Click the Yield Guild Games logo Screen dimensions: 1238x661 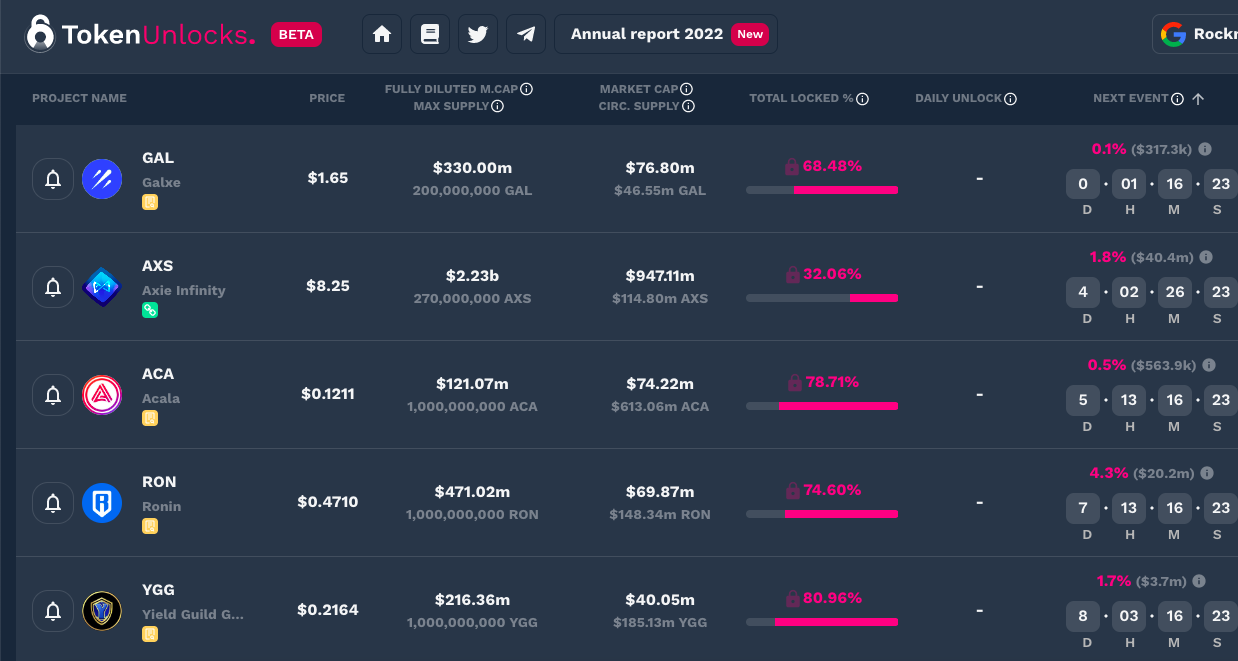(x=102, y=611)
